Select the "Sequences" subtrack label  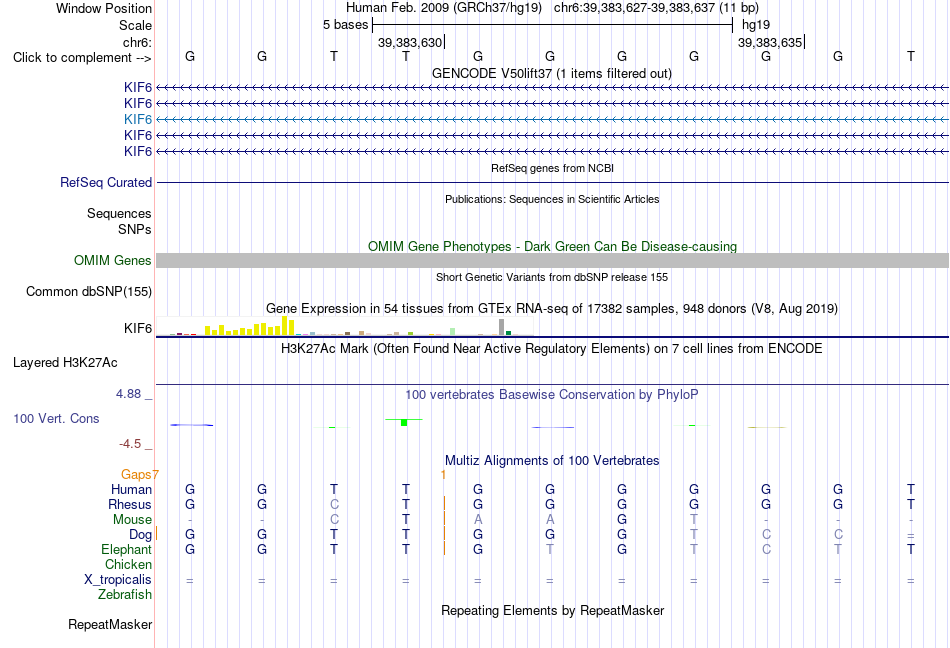tap(119, 213)
